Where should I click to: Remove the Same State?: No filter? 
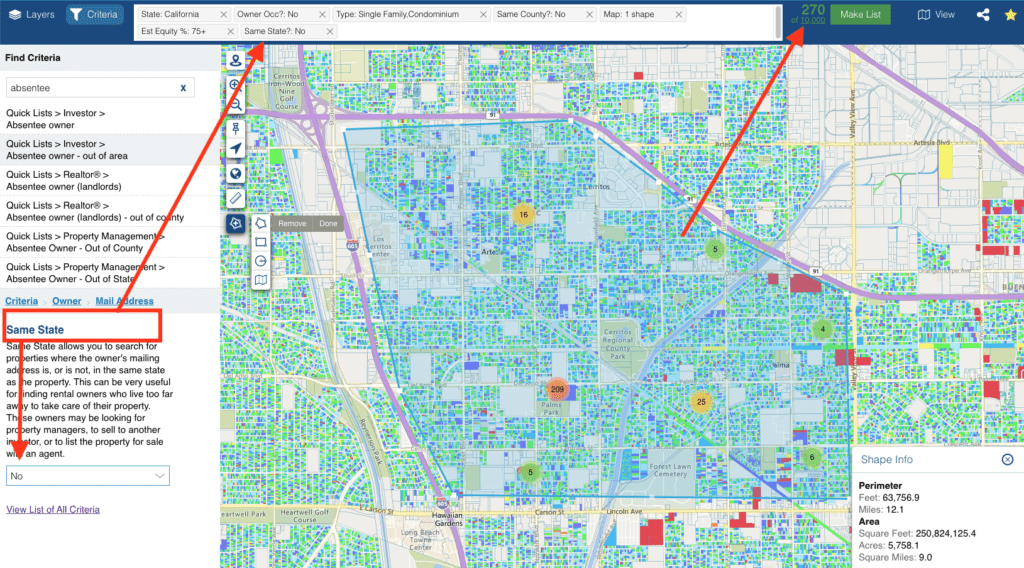click(330, 31)
